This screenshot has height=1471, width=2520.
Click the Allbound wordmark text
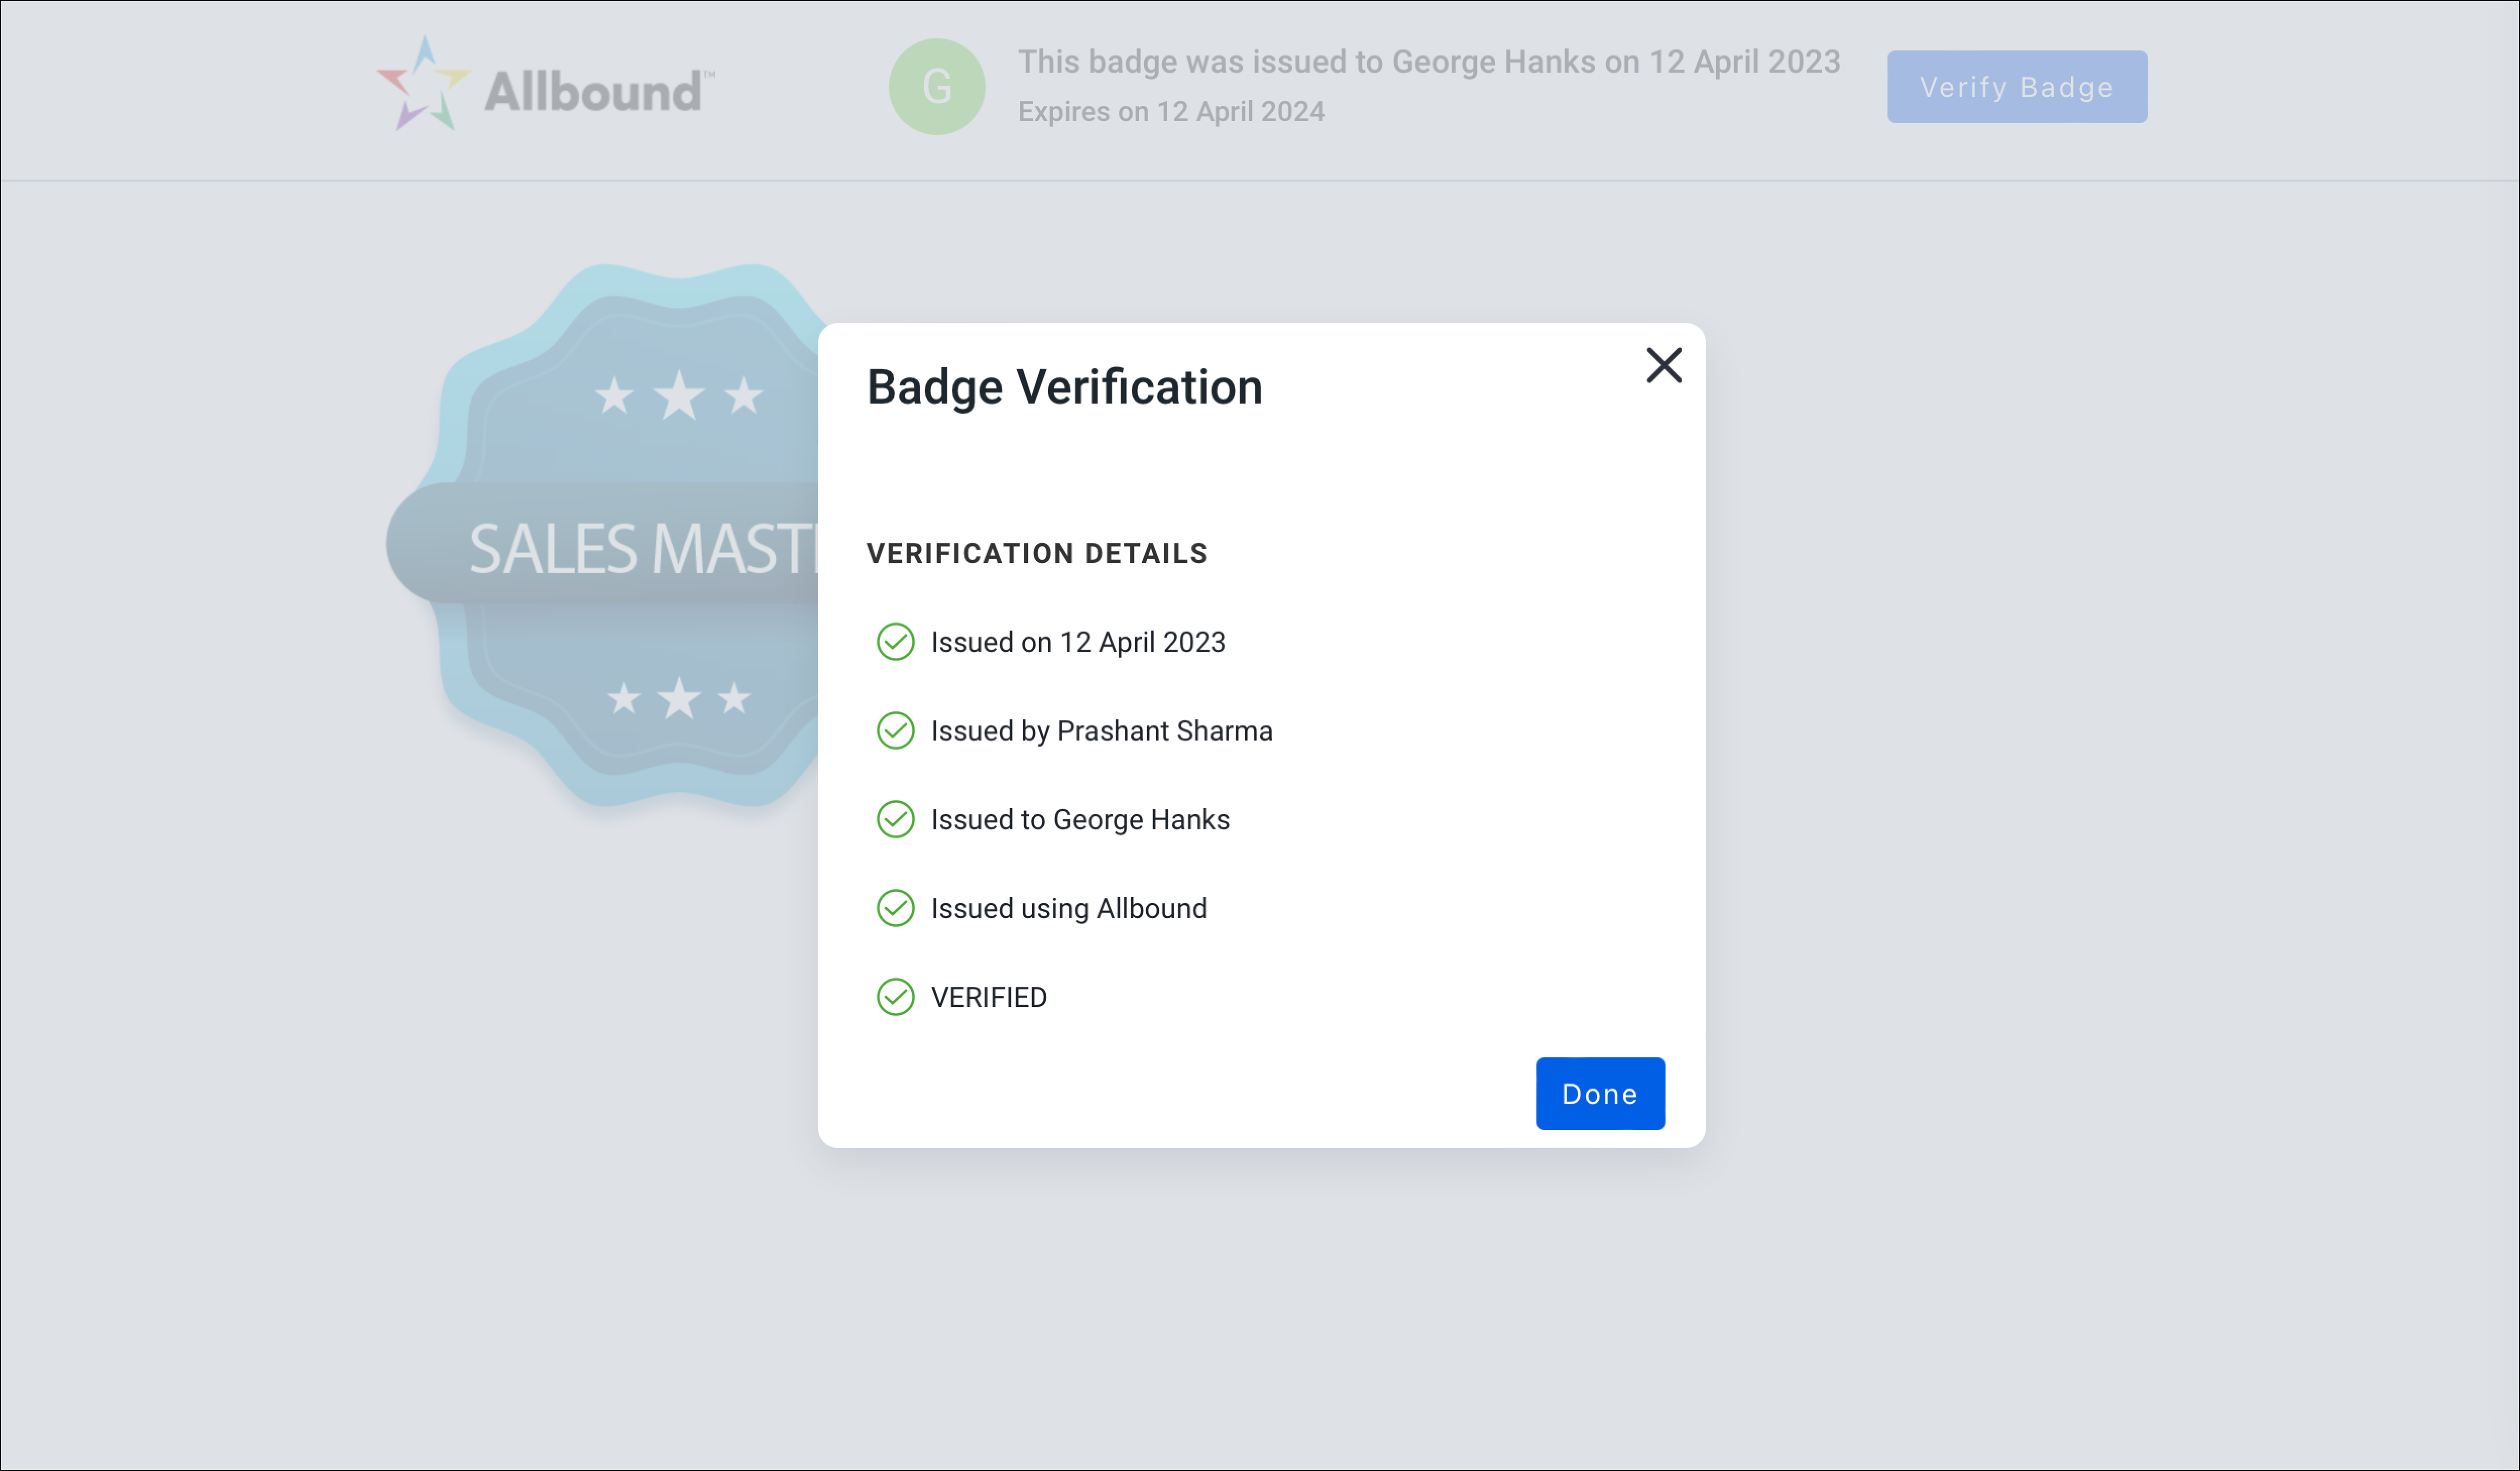click(x=598, y=91)
